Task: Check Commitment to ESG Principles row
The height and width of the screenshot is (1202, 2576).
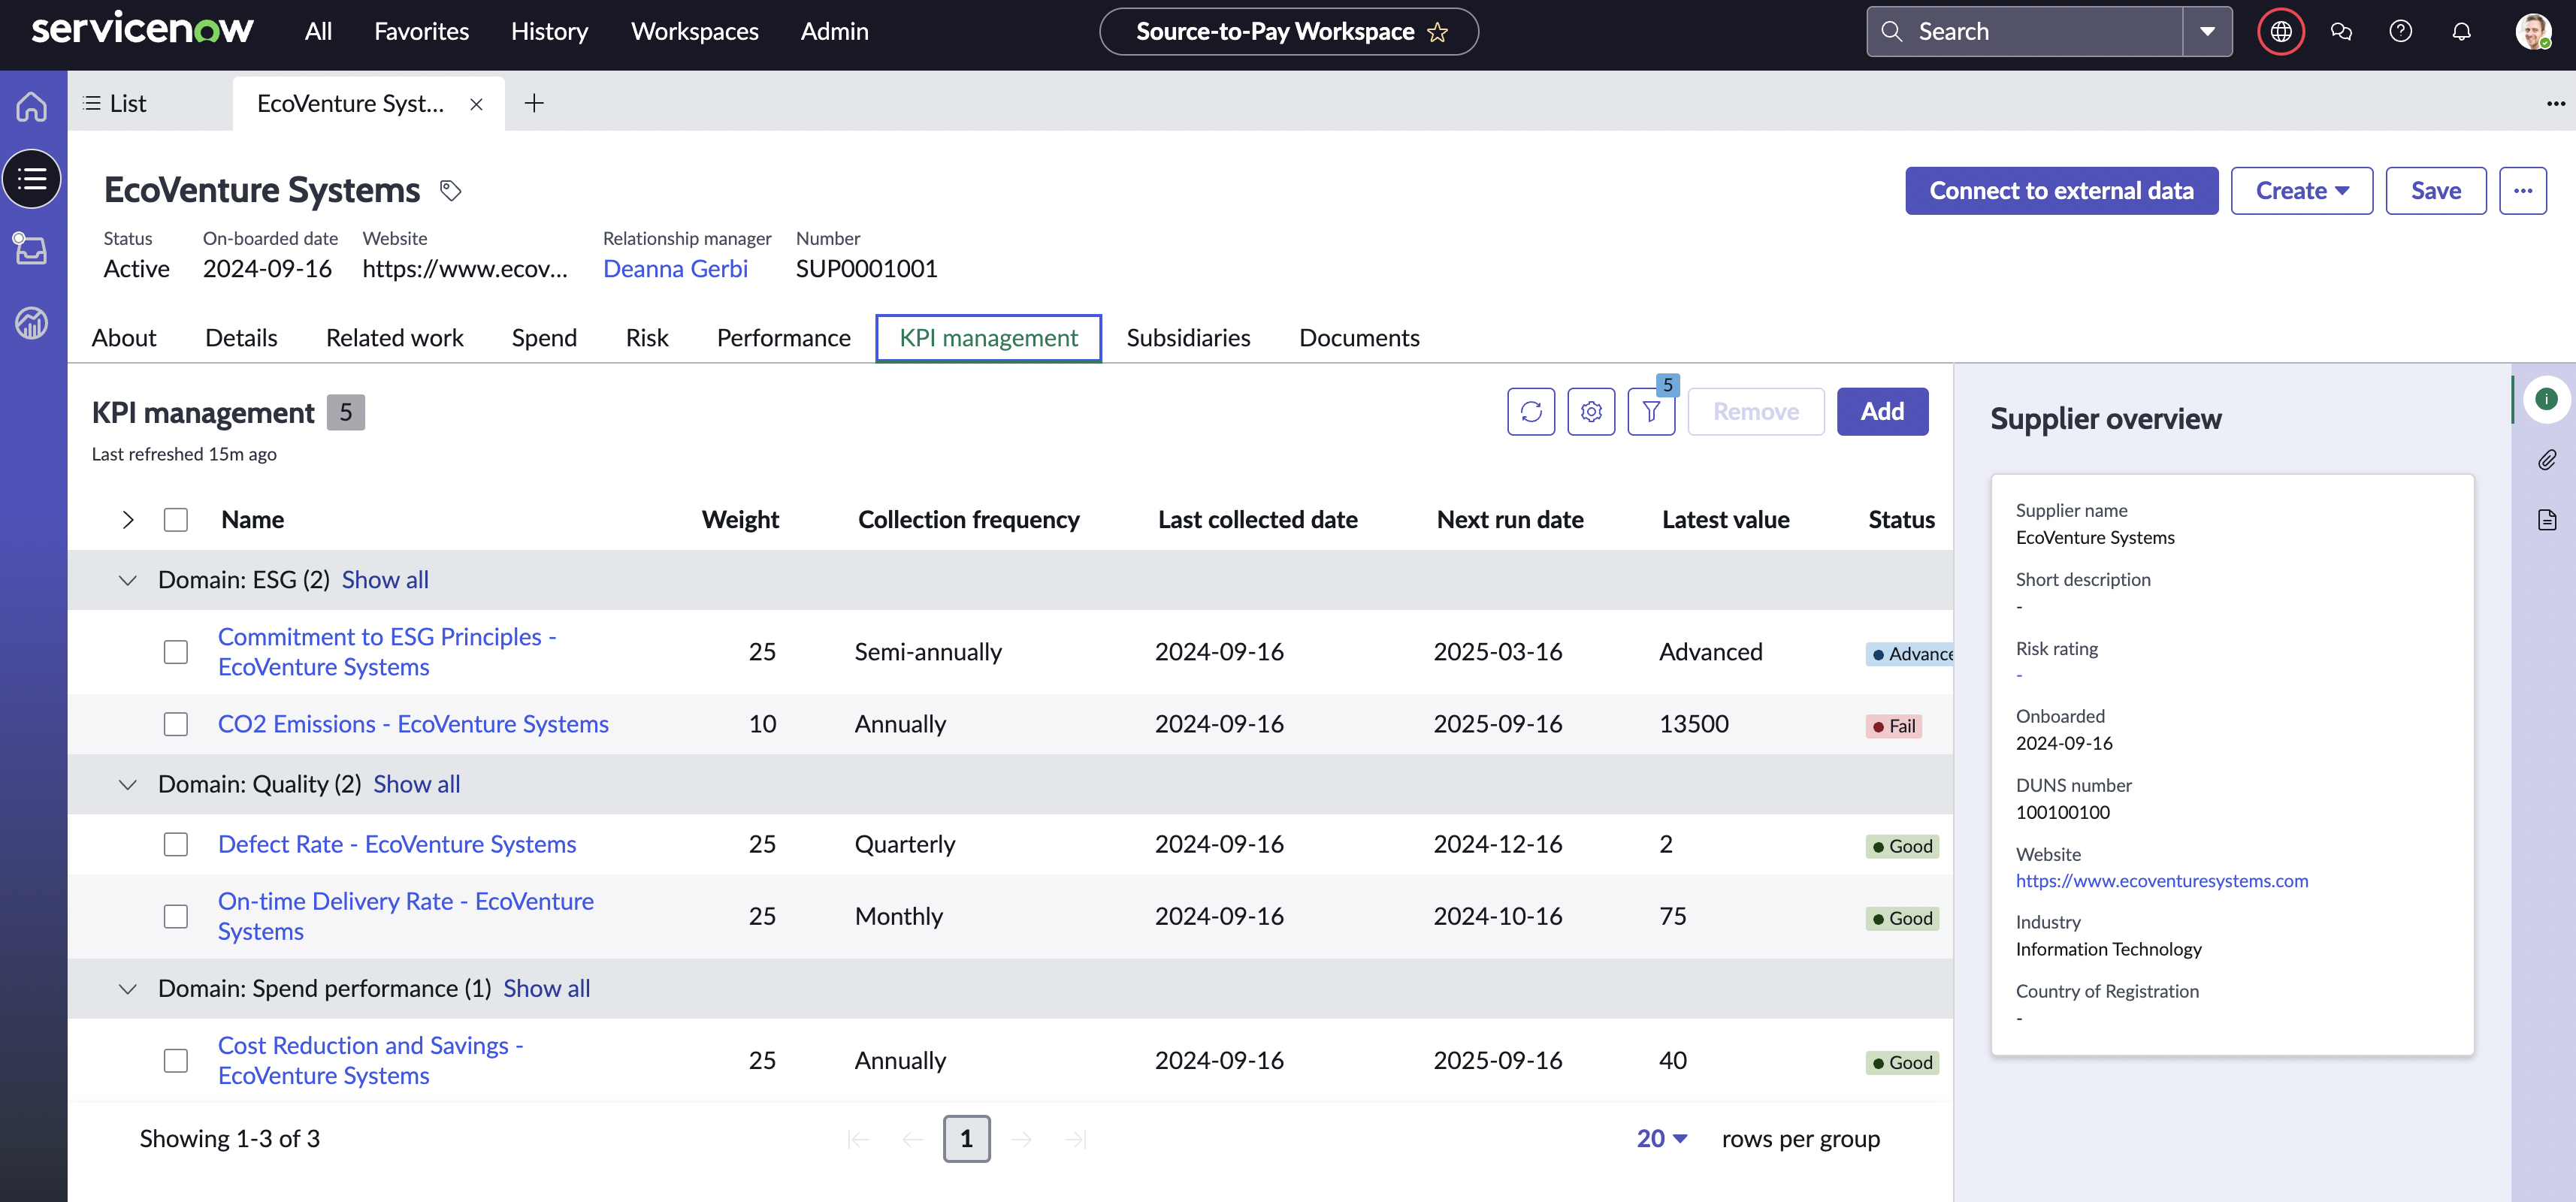Action: click(176, 652)
